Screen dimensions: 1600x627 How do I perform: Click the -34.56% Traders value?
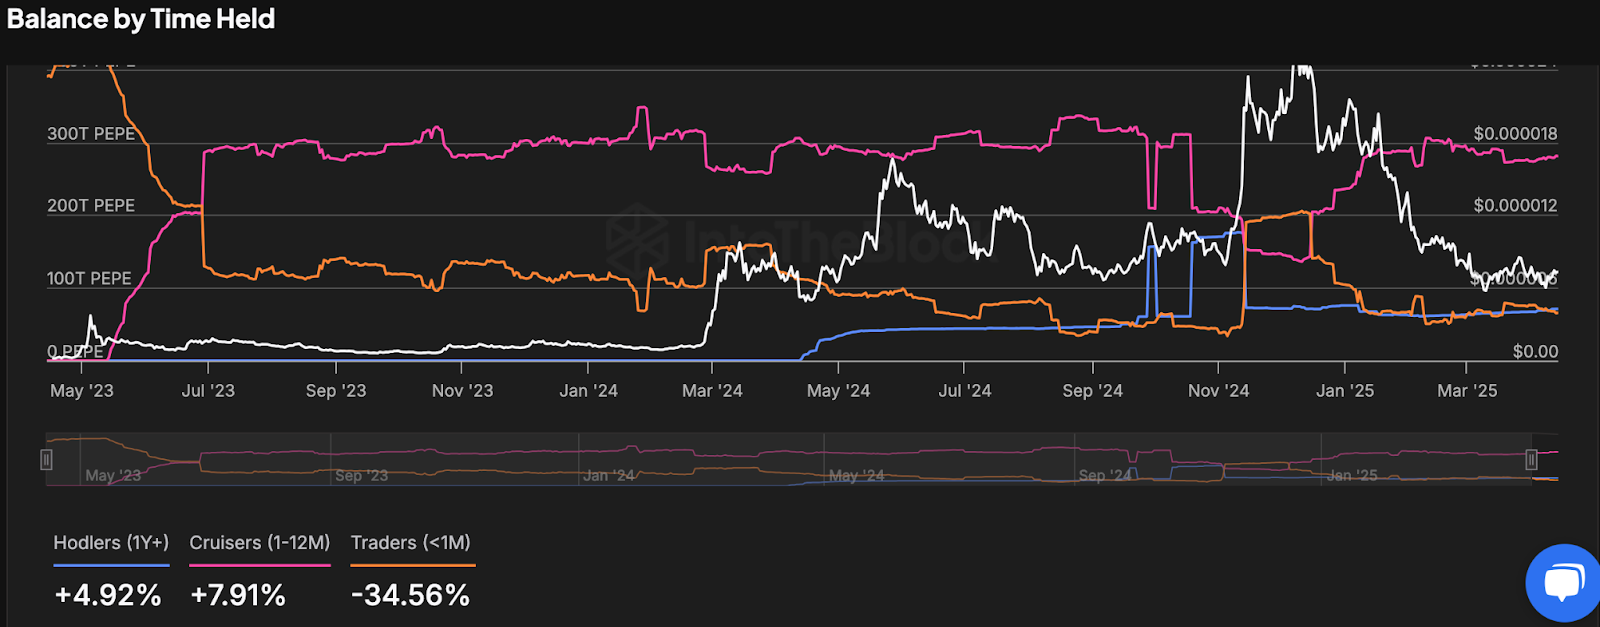411,595
